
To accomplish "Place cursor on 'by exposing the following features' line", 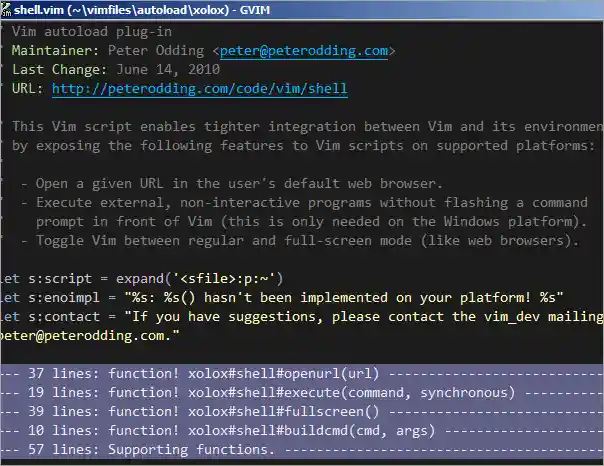I will 304,146.
